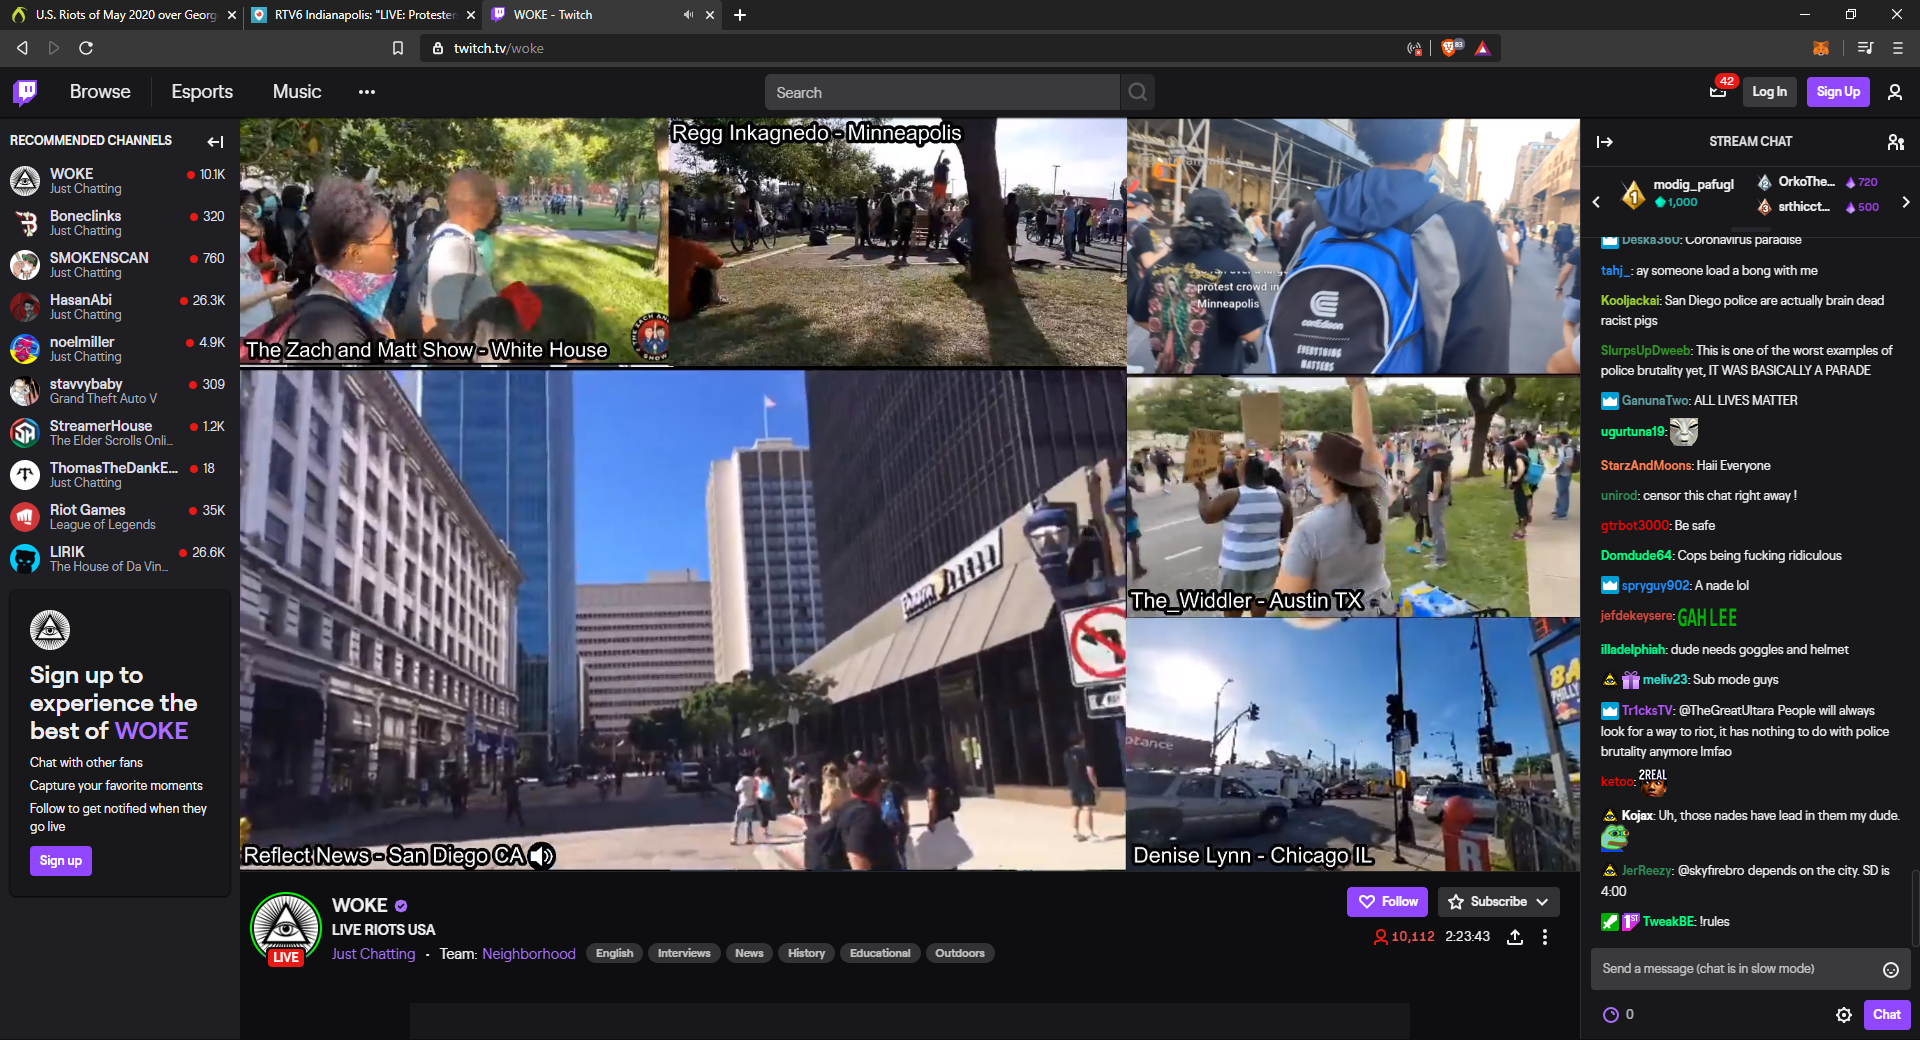
Task: Click the Reflect News San Diego video pane
Action: (x=683, y=620)
